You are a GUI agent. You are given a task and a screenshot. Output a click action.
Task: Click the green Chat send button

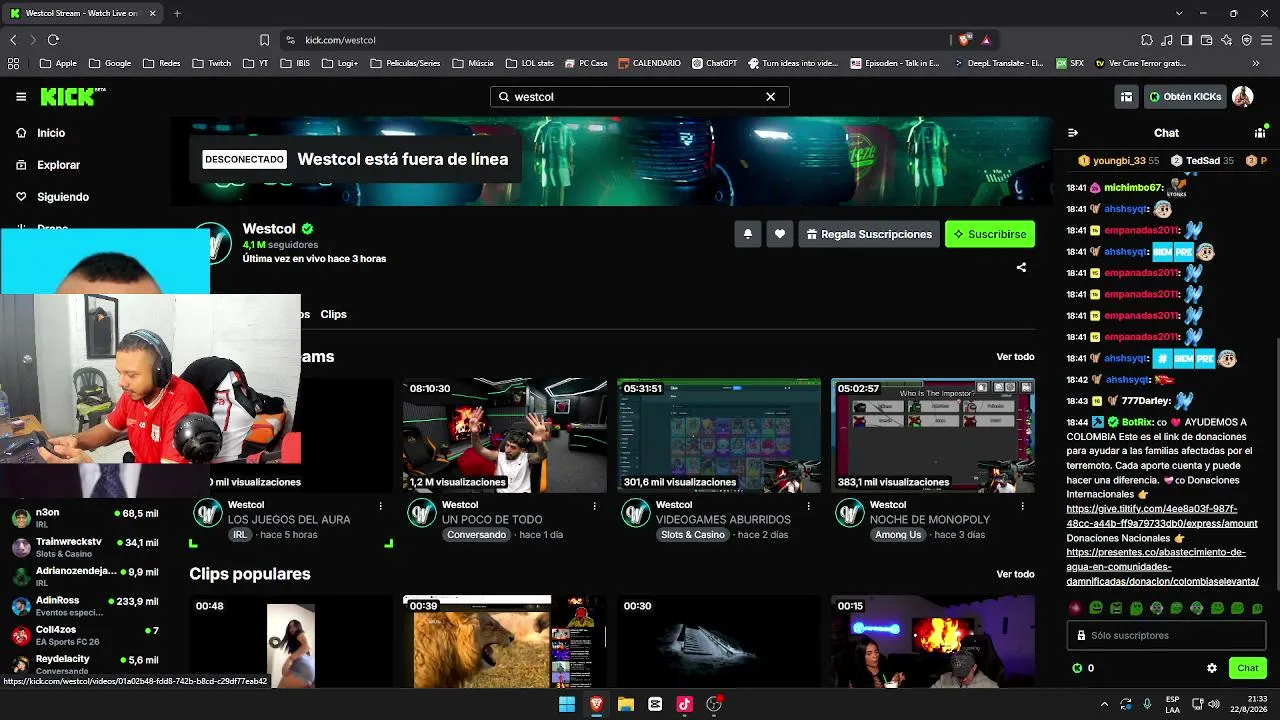pyautogui.click(x=1248, y=668)
